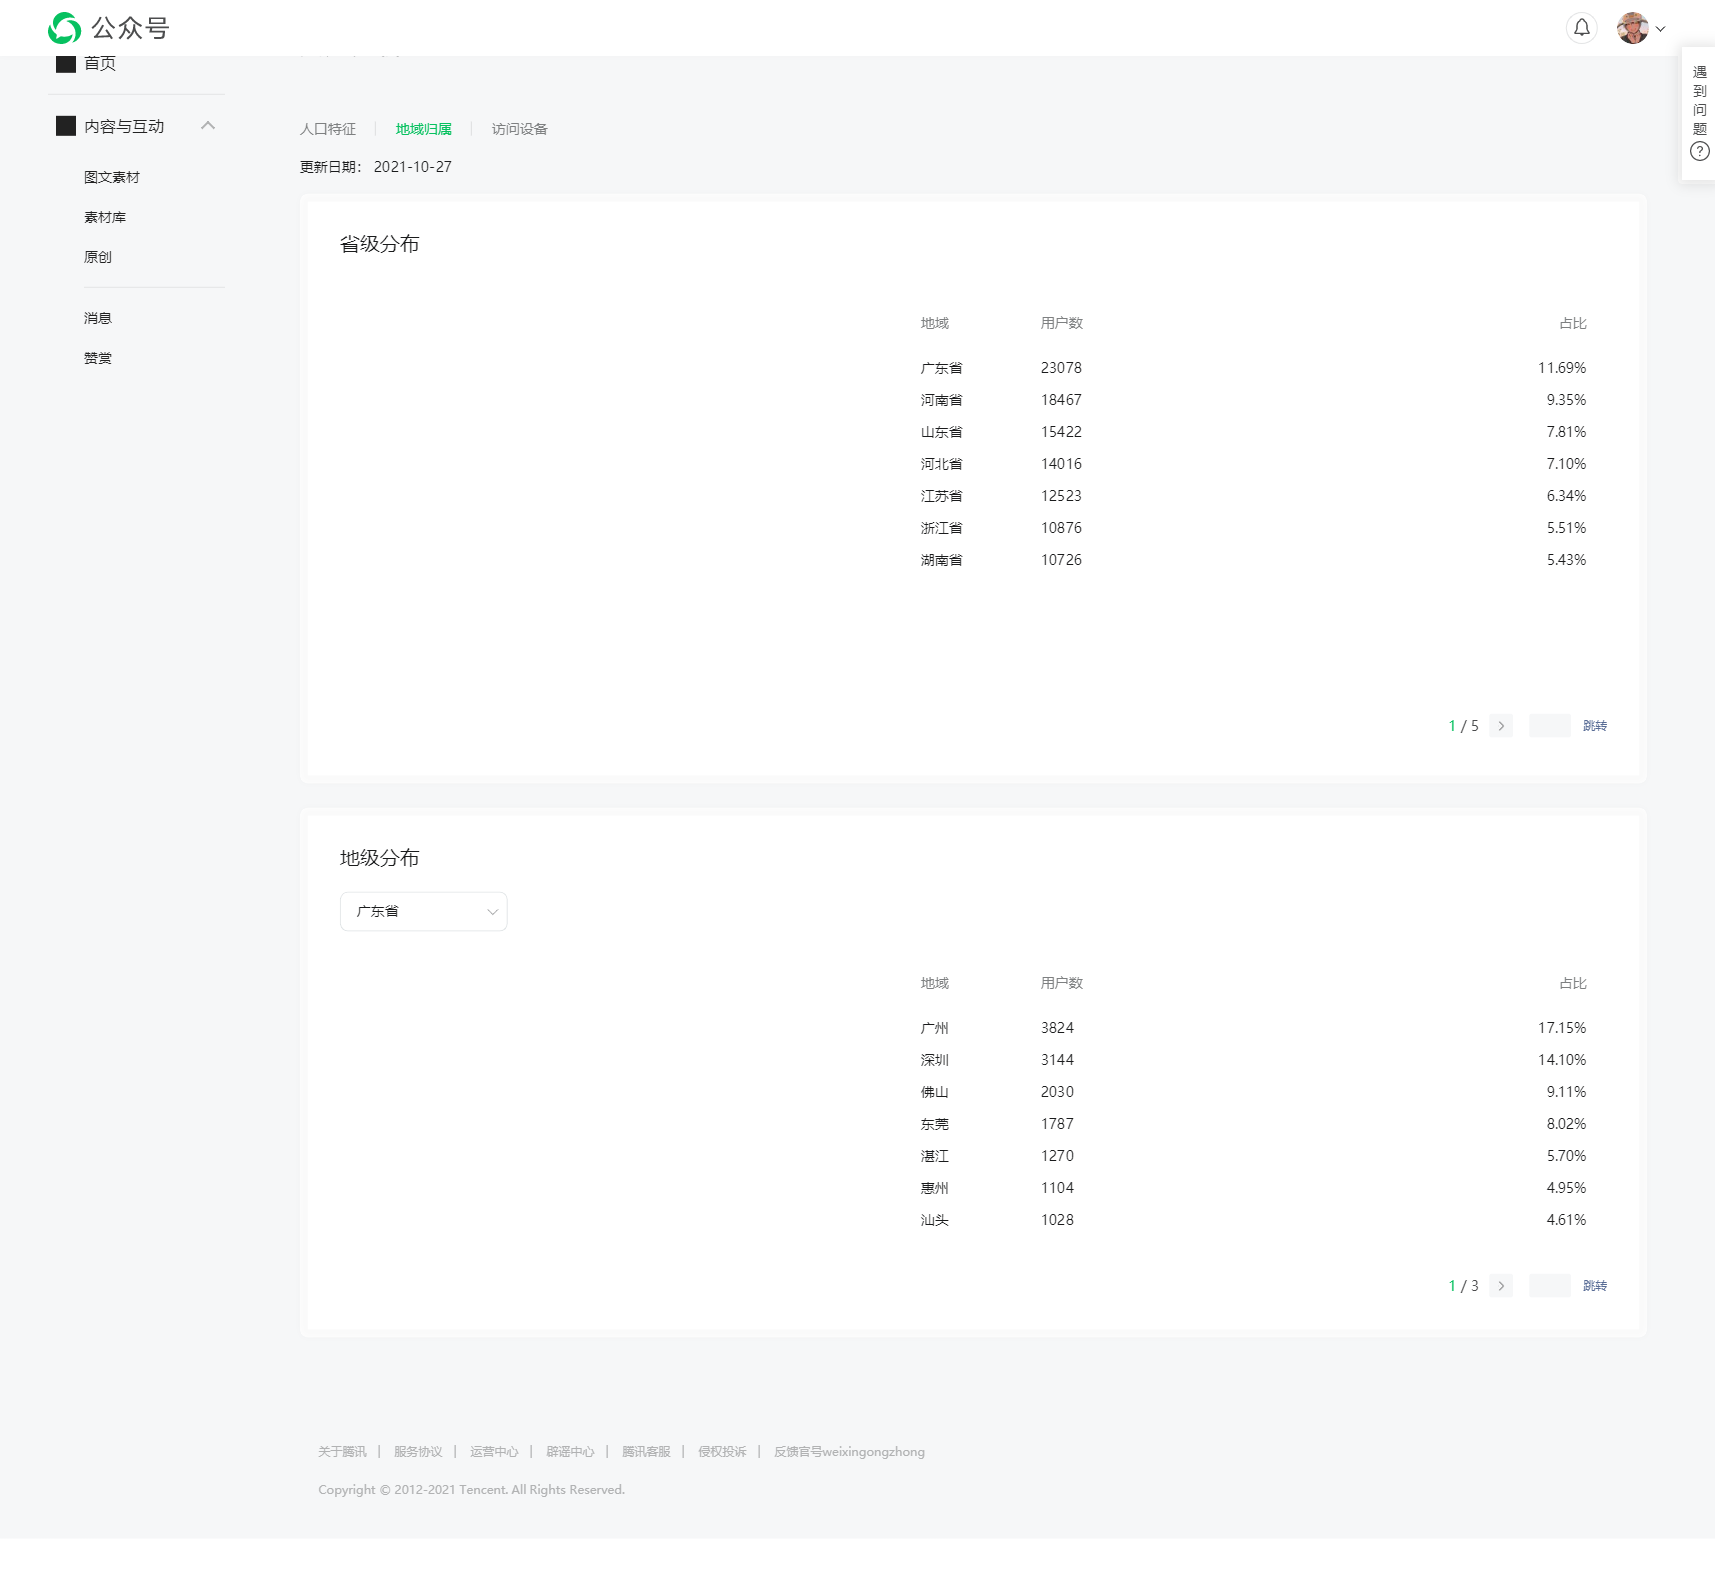Open the notification bell
This screenshot has height=1591, width=1715.
click(x=1581, y=28)
